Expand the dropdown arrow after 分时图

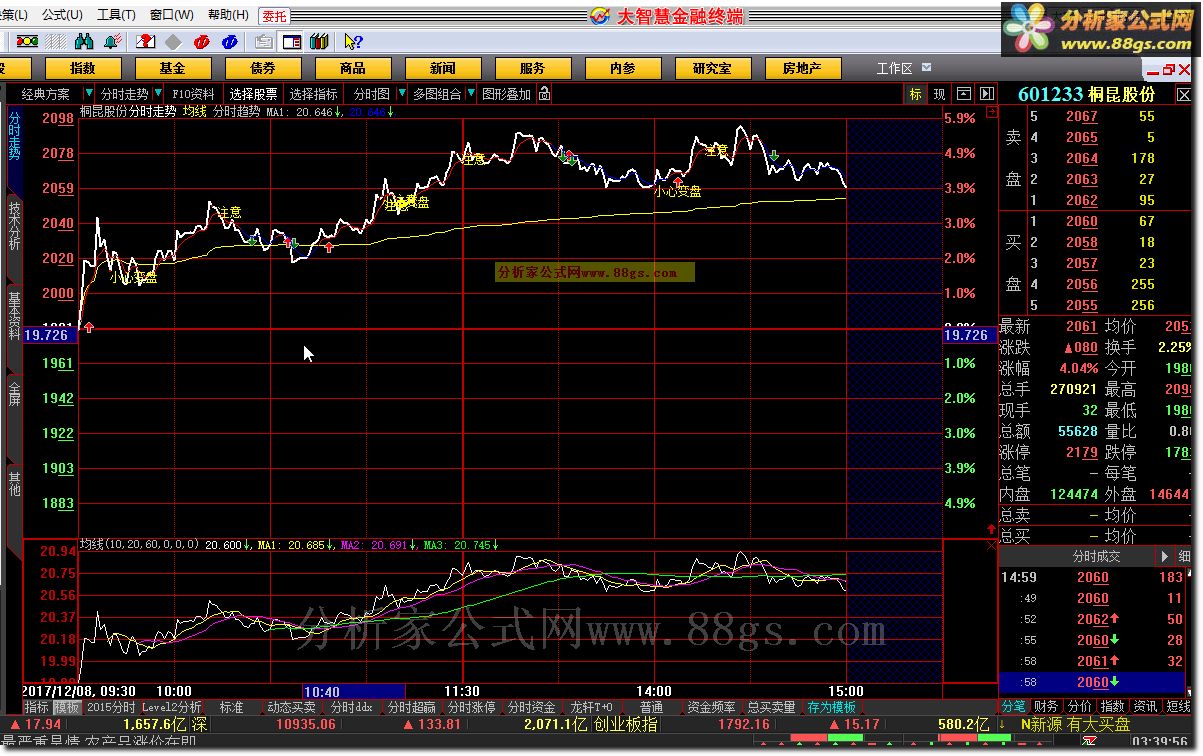[400, 94]
